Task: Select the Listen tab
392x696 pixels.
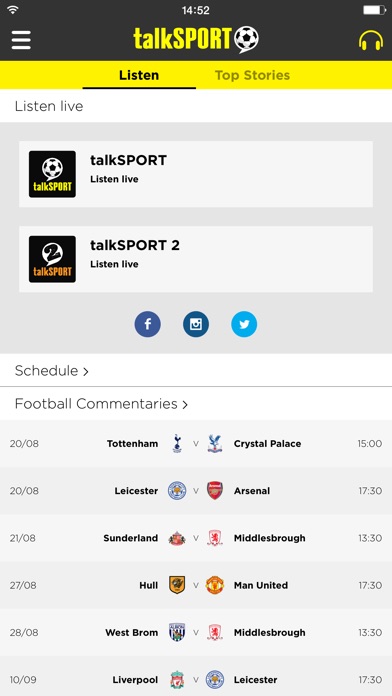Action: pos(139,75)
